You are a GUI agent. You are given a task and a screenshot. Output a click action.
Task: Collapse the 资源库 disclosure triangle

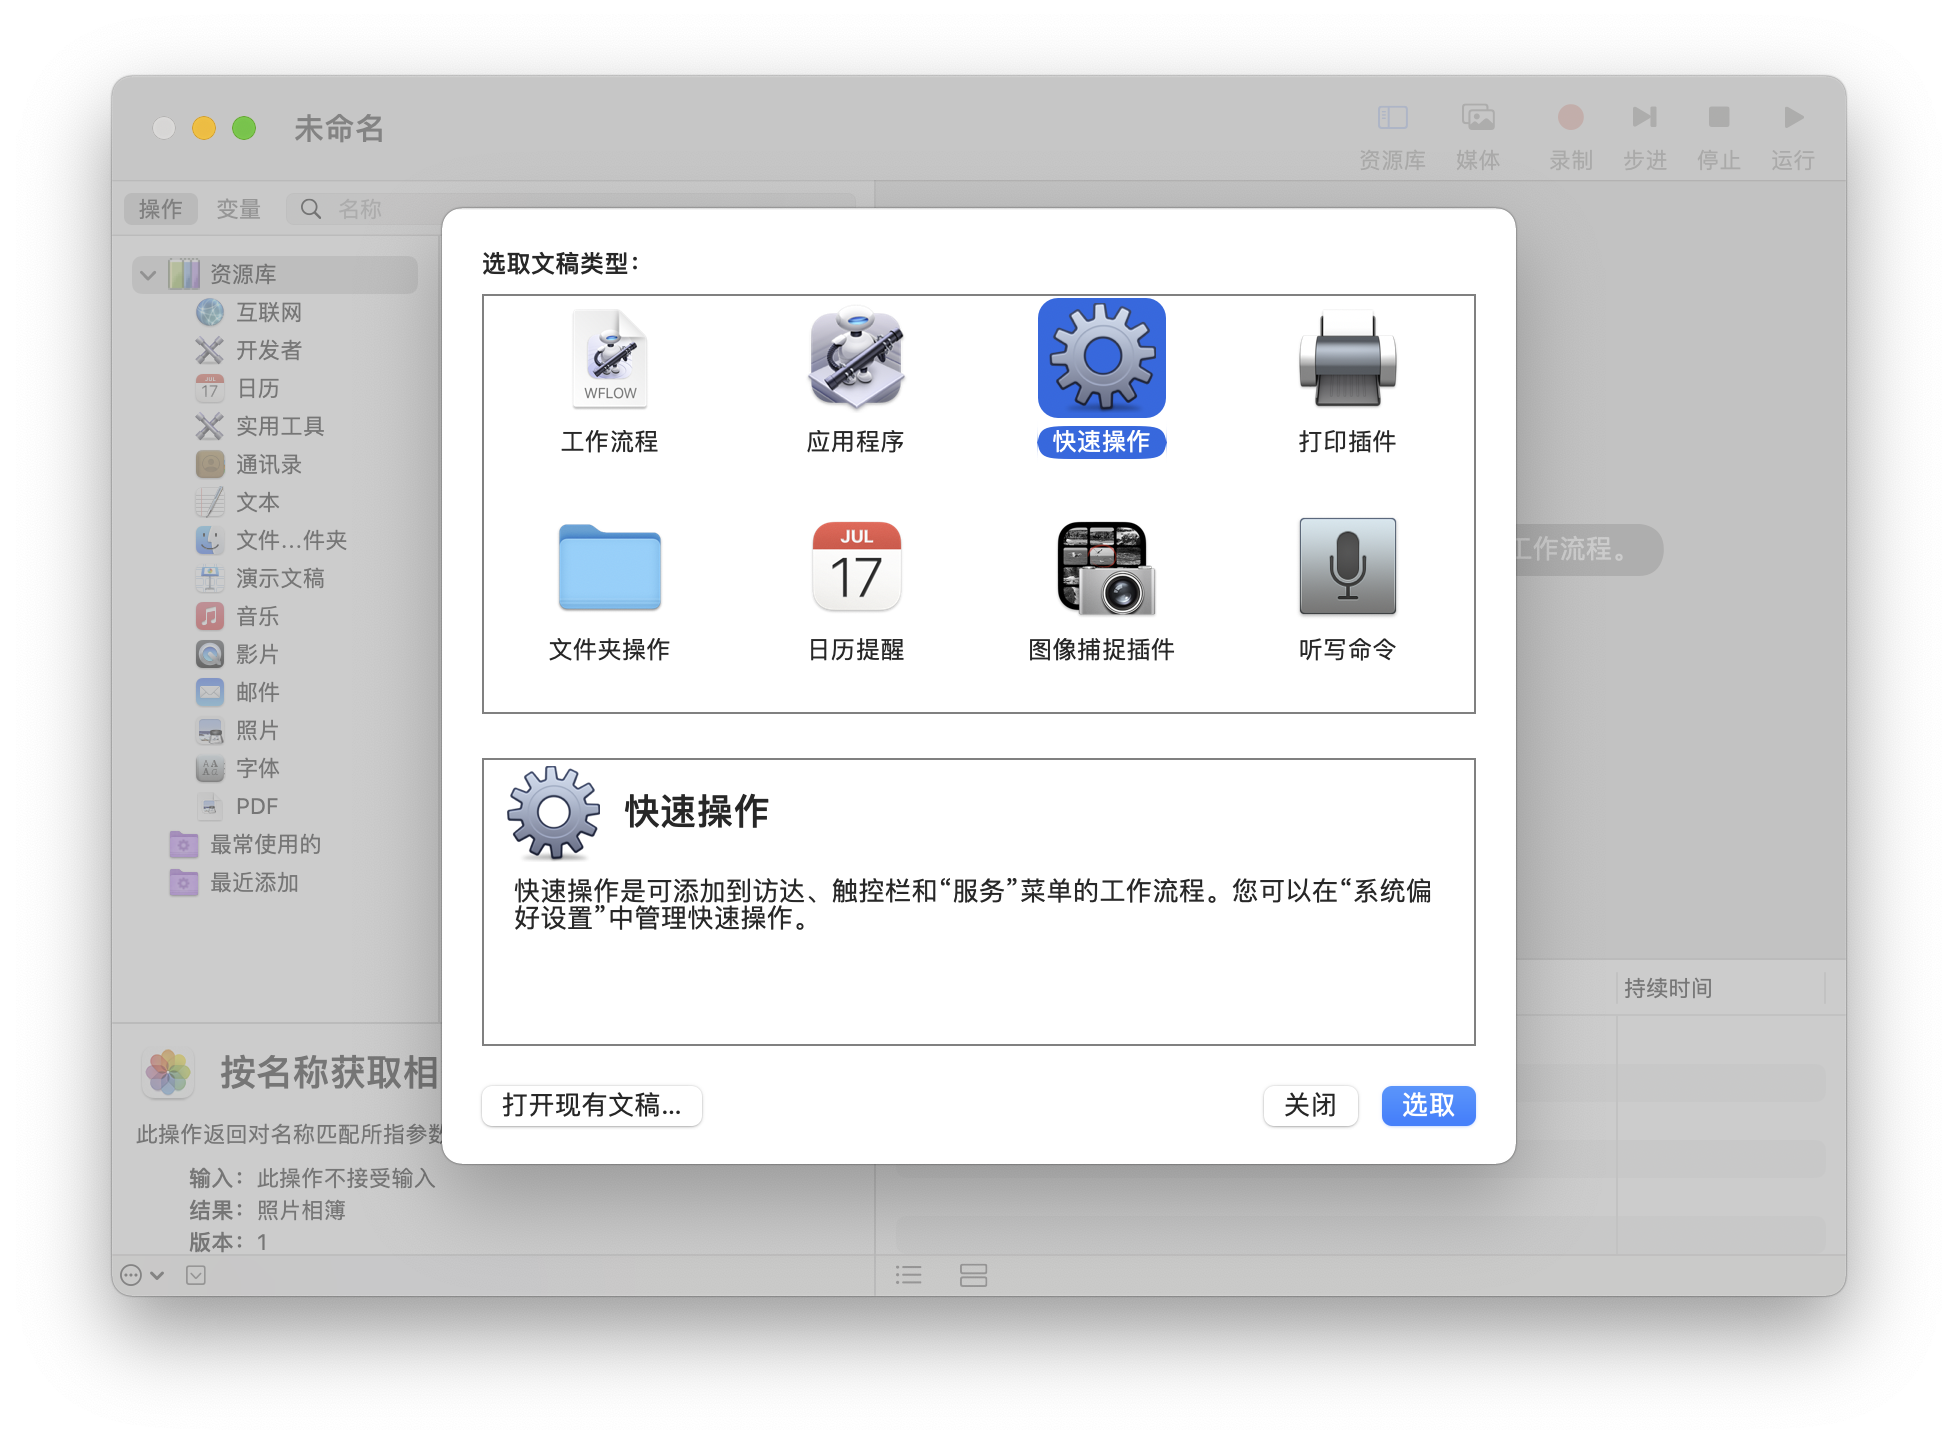pos(148,274)
